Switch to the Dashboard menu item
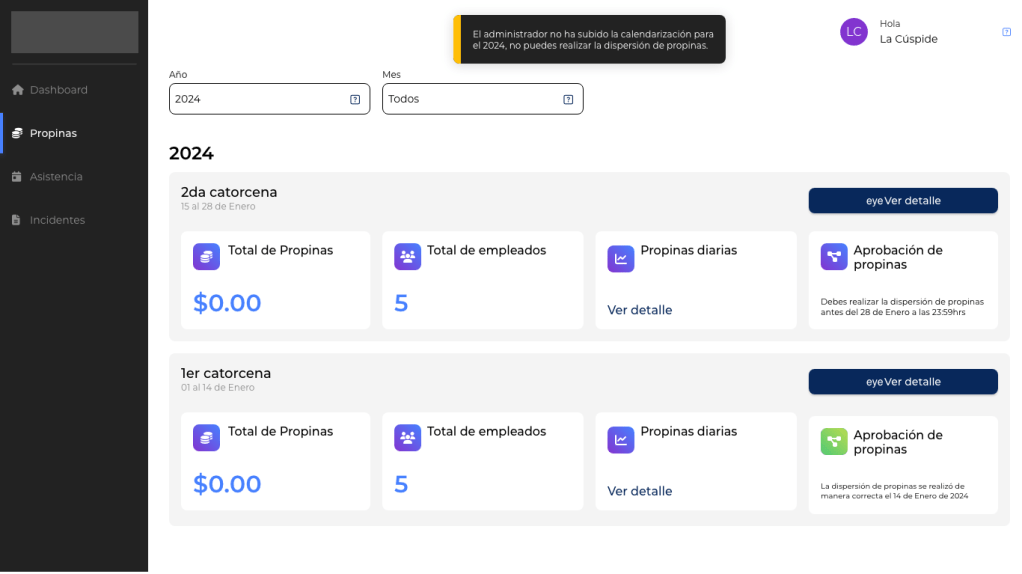 coord(58,90)
